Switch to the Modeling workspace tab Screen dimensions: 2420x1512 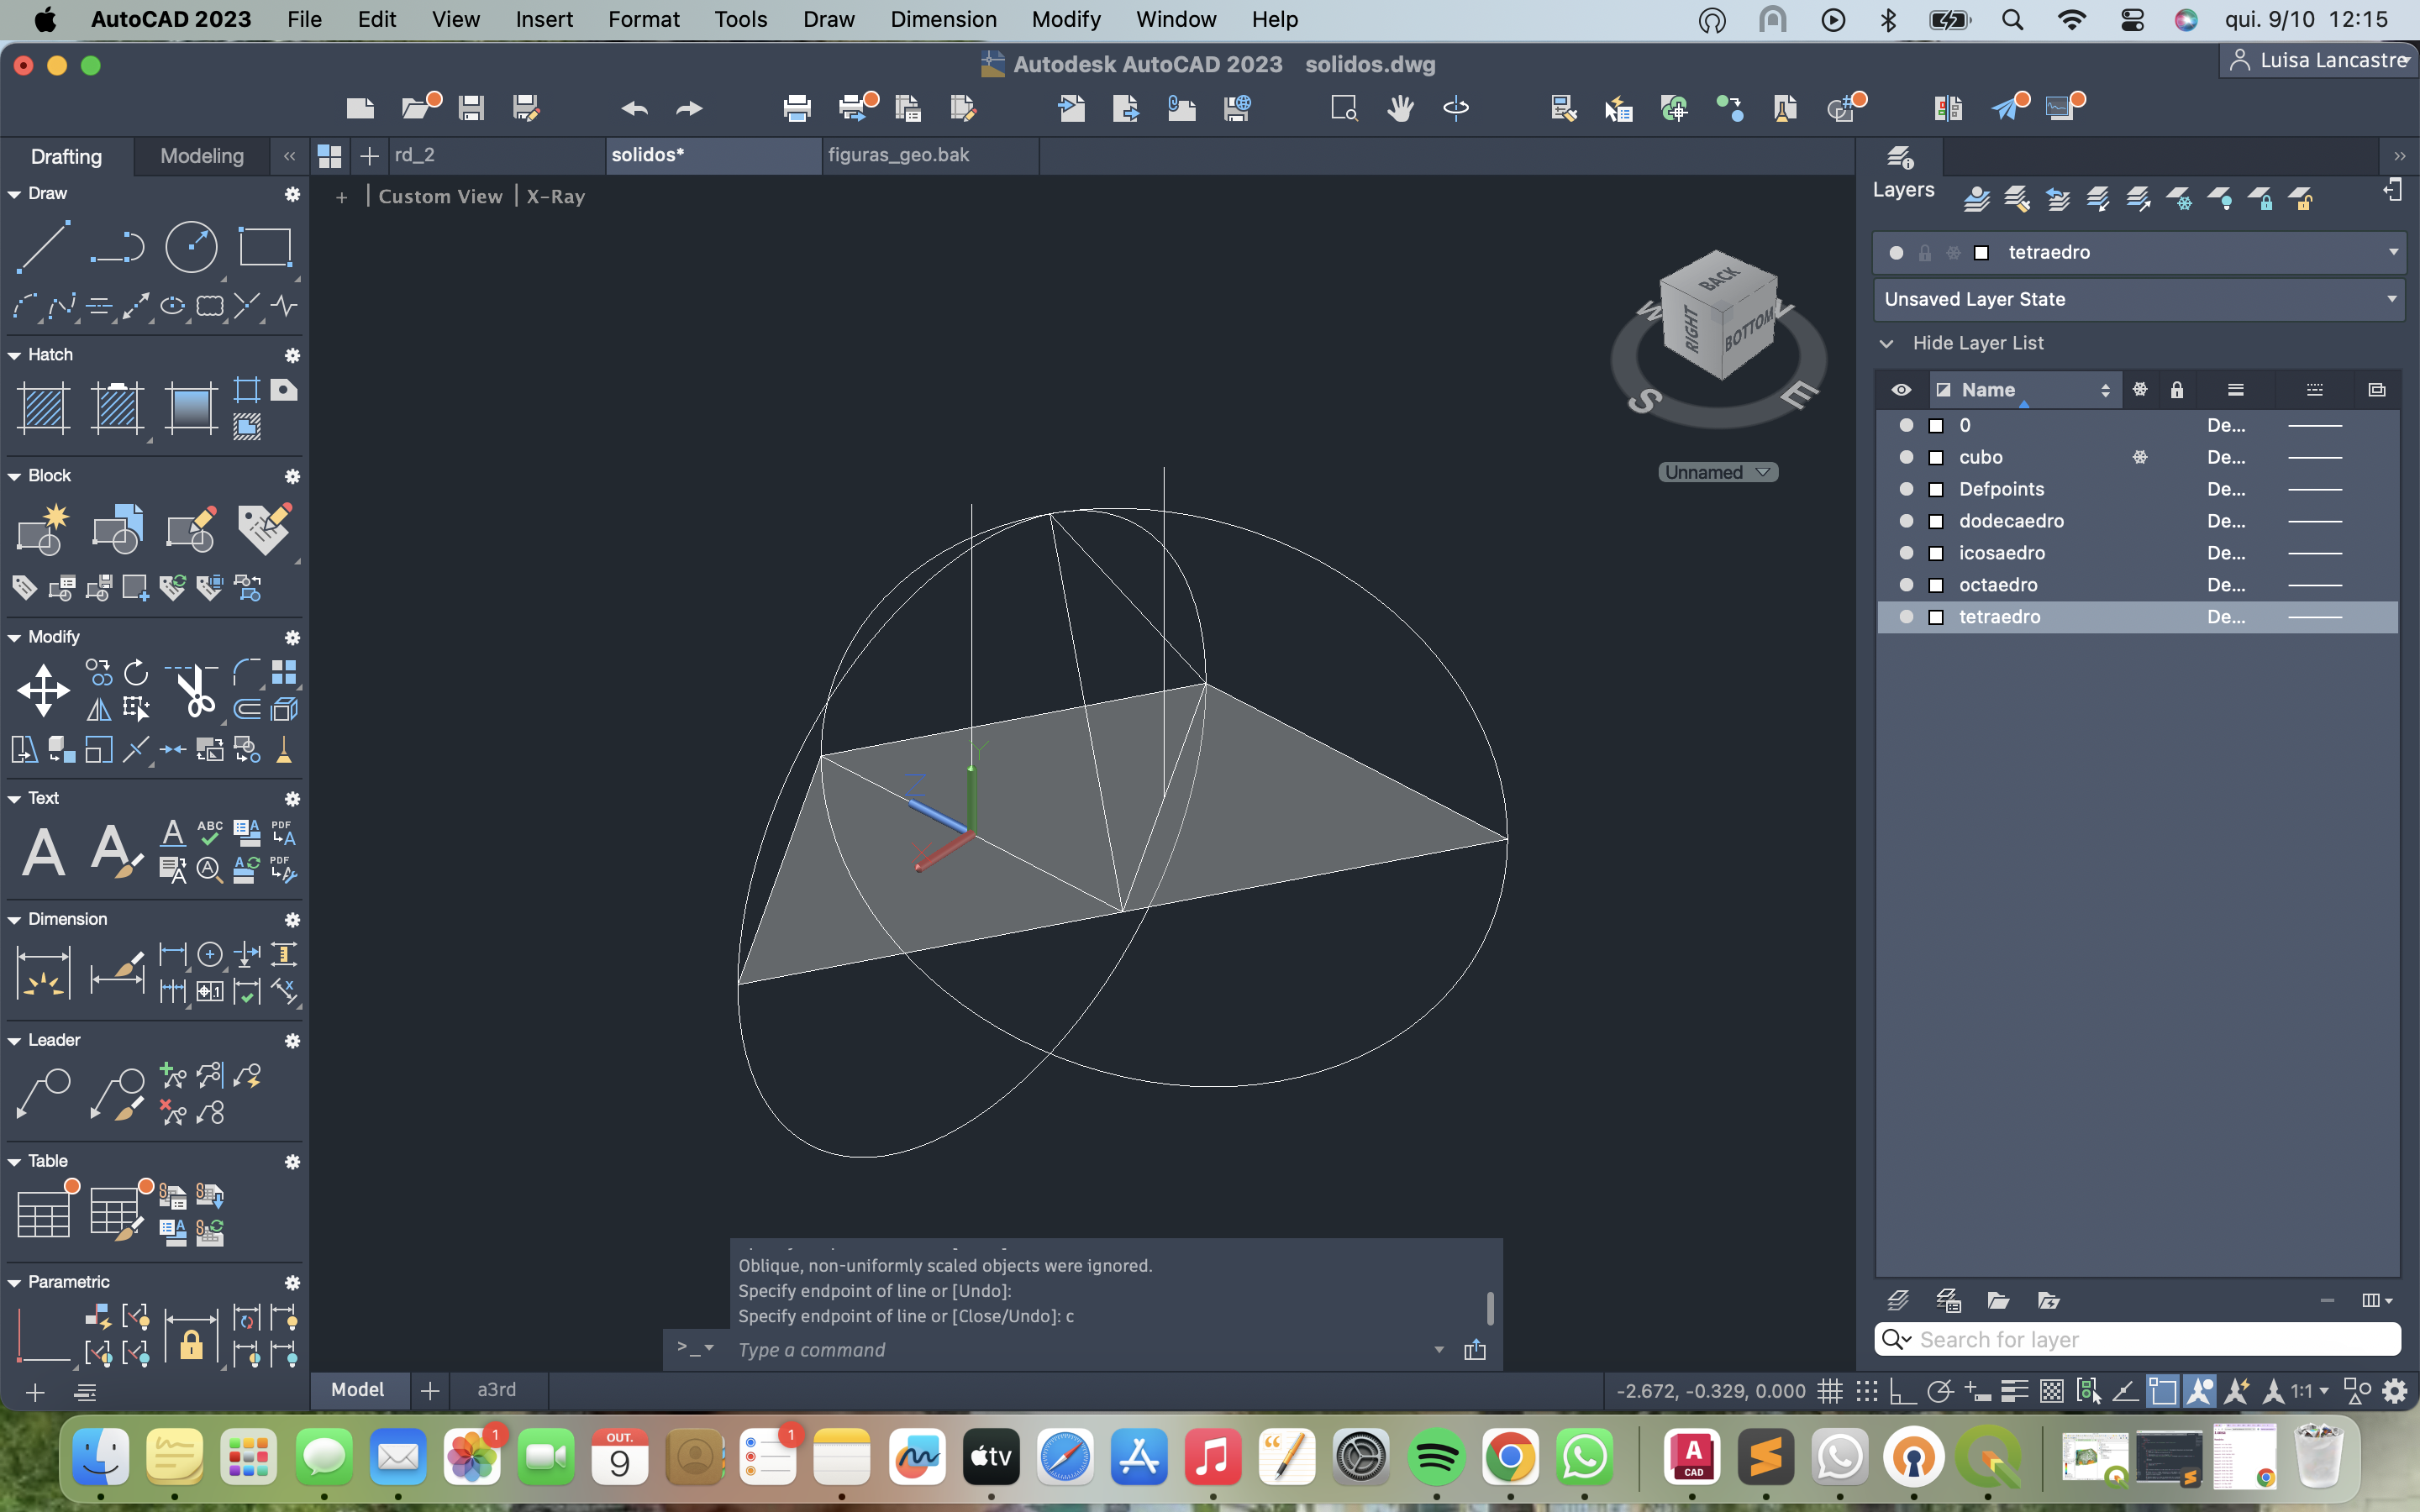click(201, 156)
